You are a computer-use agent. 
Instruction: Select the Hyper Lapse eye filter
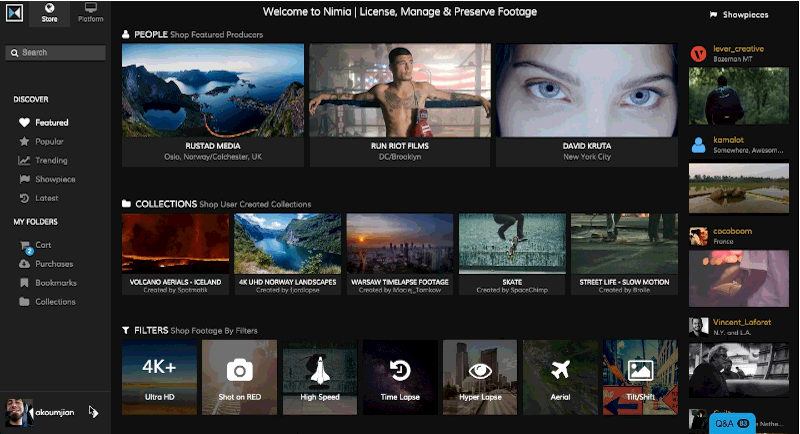tap(480, 377)
